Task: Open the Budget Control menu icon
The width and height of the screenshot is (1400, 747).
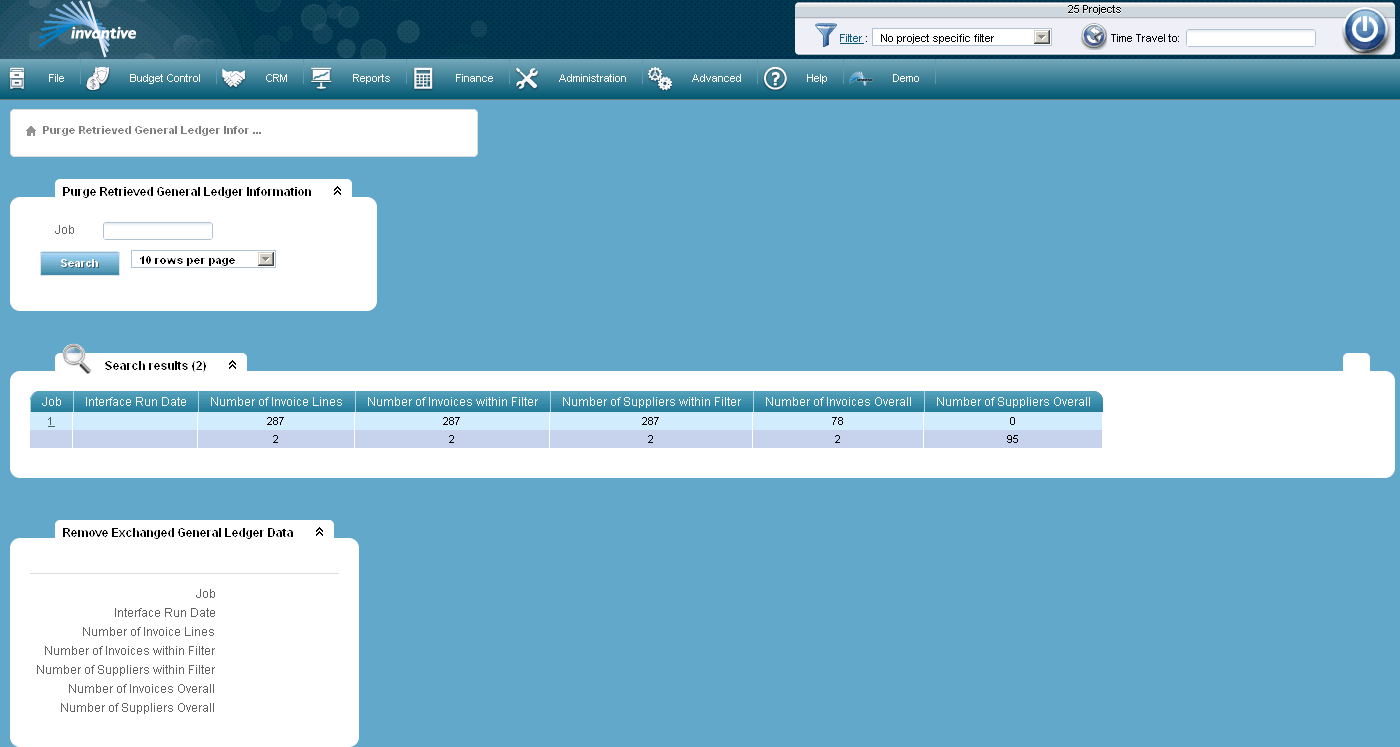Action: click(x=97, y=78)
